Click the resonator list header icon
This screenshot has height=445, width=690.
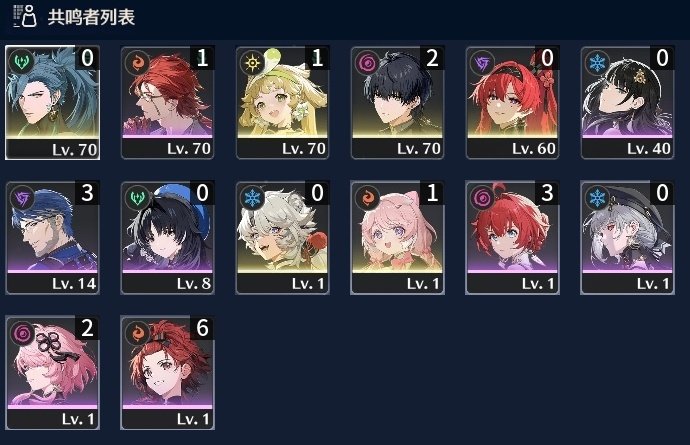25,16
